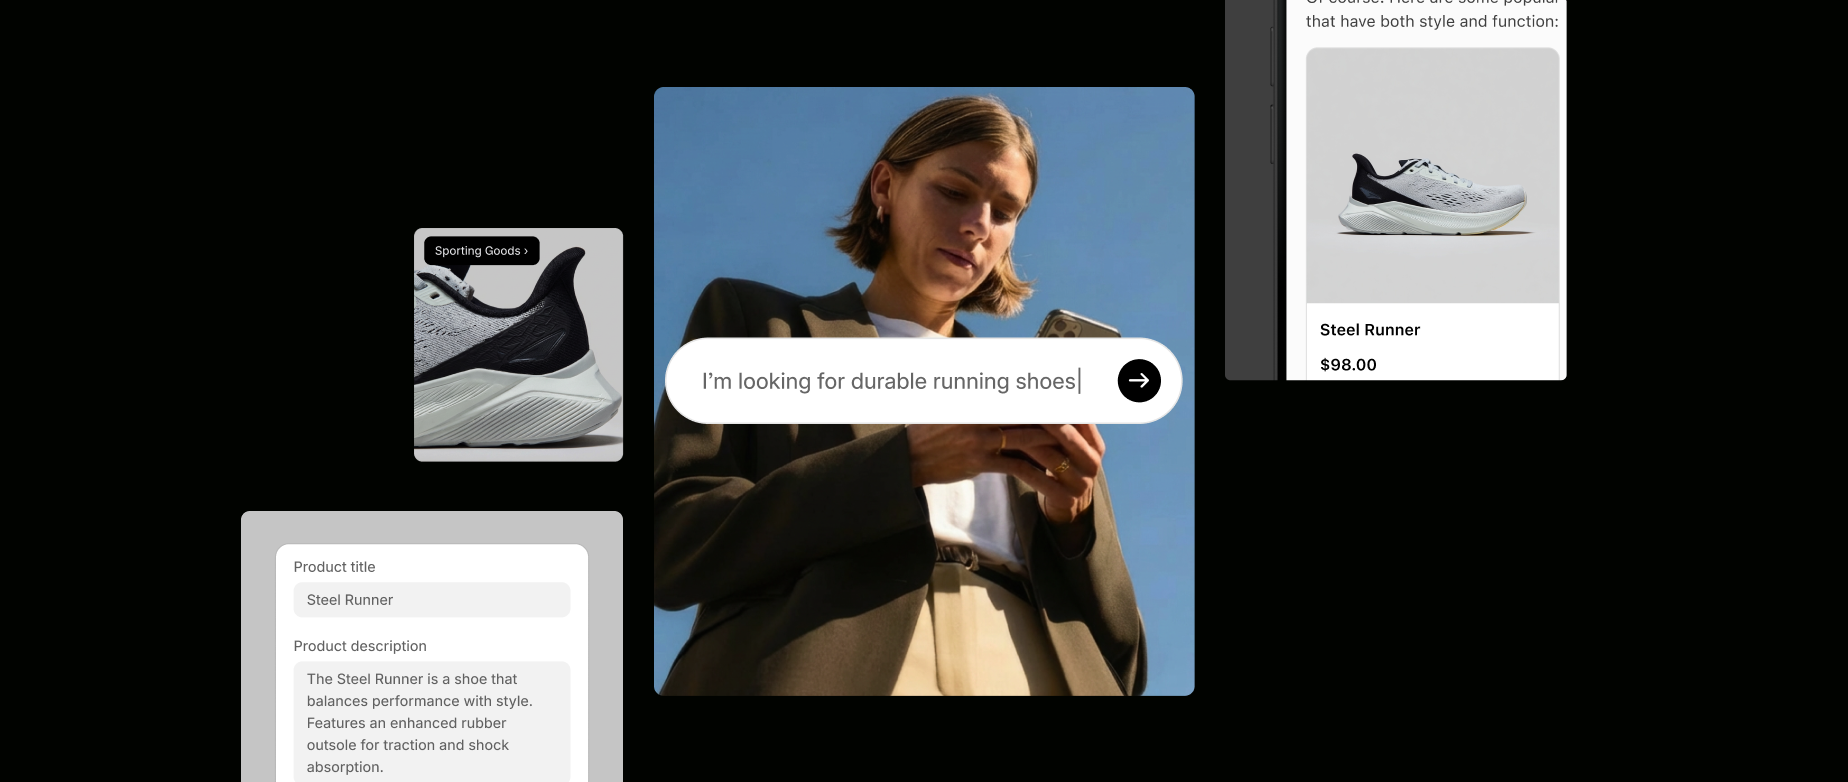Viewport: 1848px width, 782px height.
Task: Click the Product description label
Action: [360, 646]
